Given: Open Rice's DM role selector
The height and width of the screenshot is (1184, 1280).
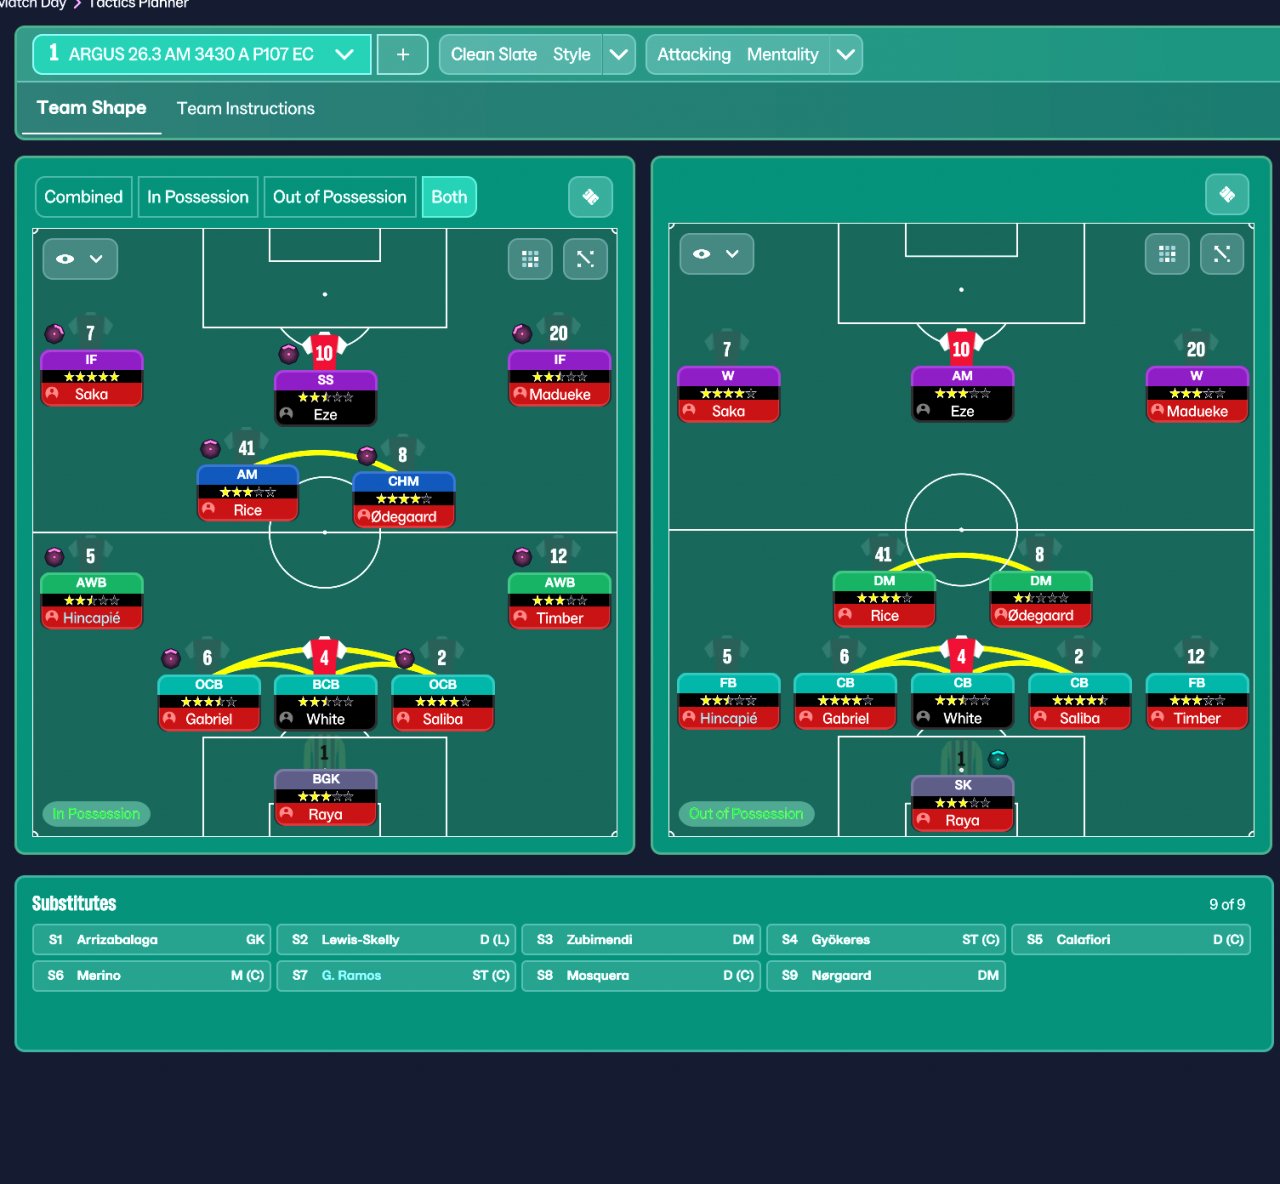Looking at the screenshot, I should pos(885,581).
